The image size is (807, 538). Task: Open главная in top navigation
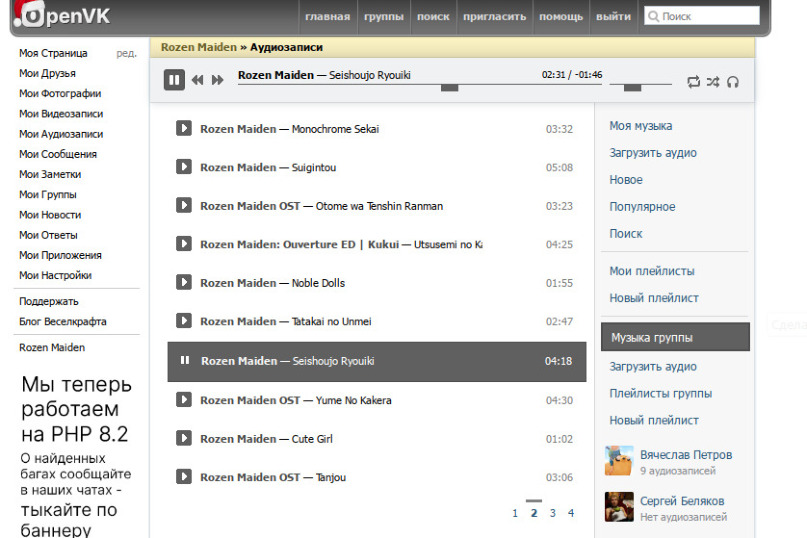coord(327,16)
